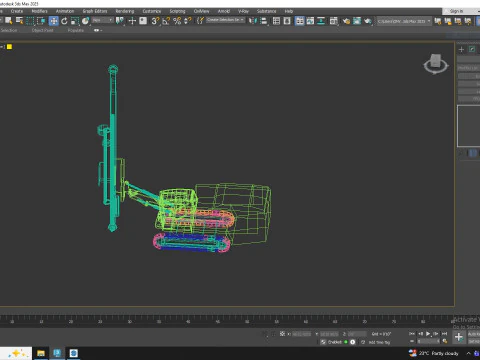Open the Layer Explorer
Screen dimensions: 480x360
tap(287, 21)
